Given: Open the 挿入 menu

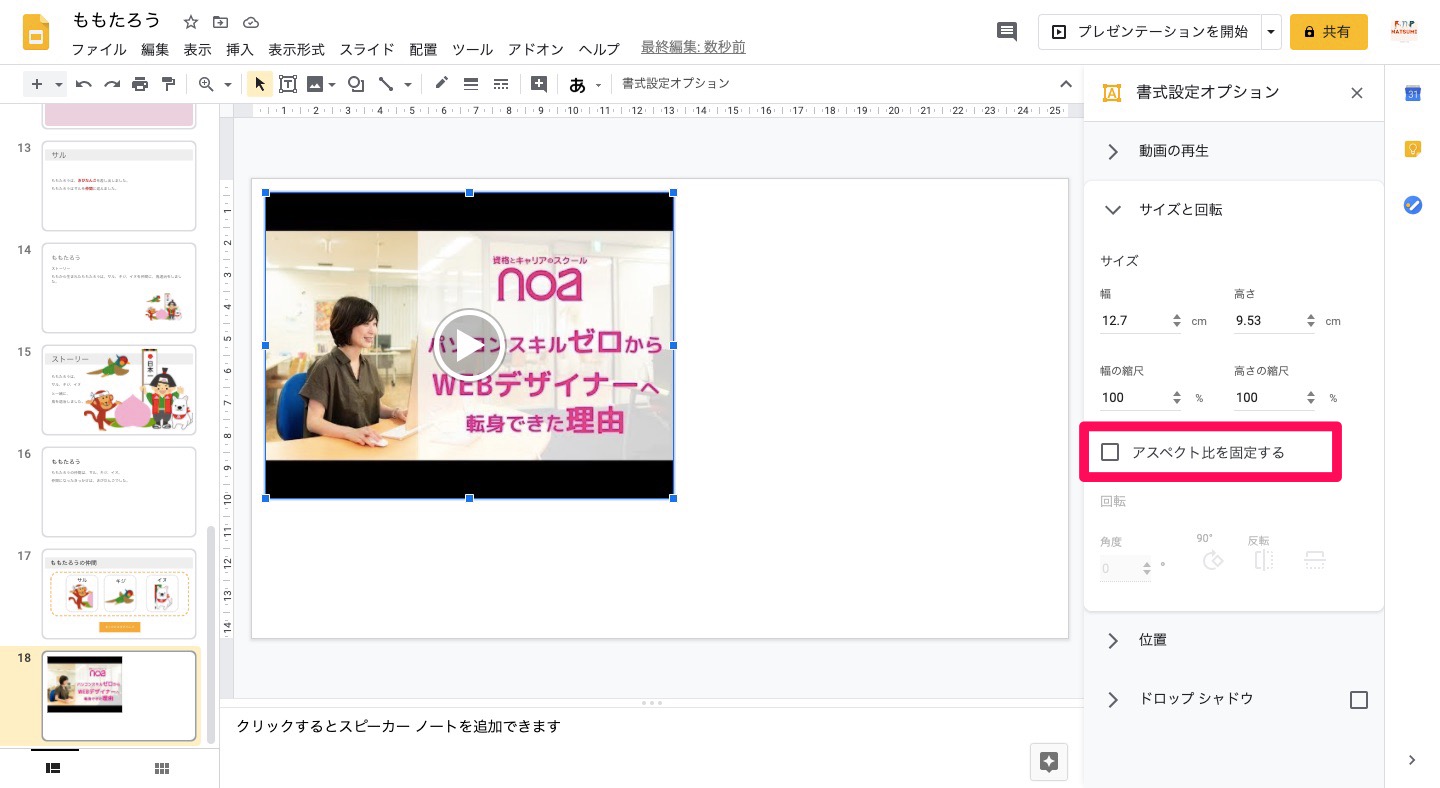Looking at the screenshot, I should [240, 49].
